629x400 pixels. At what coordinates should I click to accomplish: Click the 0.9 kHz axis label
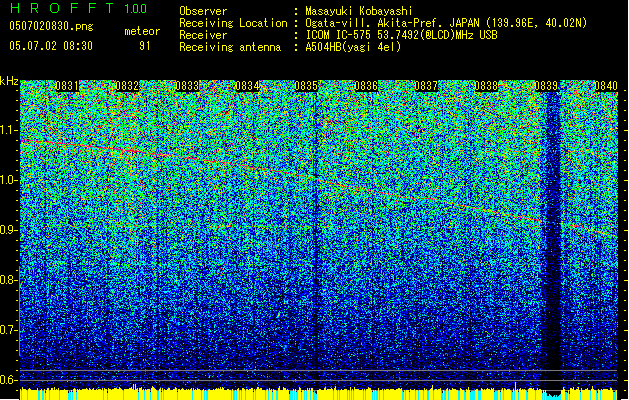click(8, 229)
